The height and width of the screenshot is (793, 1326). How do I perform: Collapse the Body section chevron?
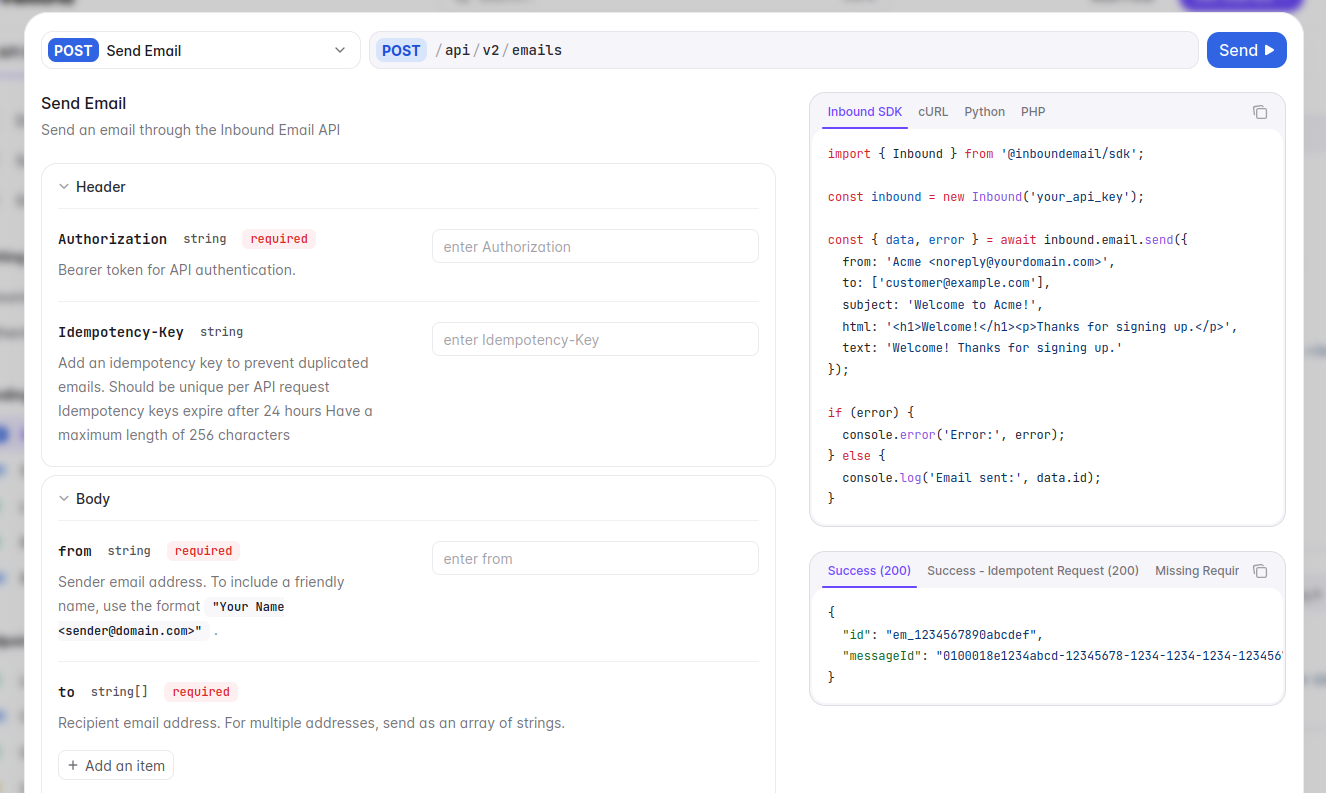[64, 499]
